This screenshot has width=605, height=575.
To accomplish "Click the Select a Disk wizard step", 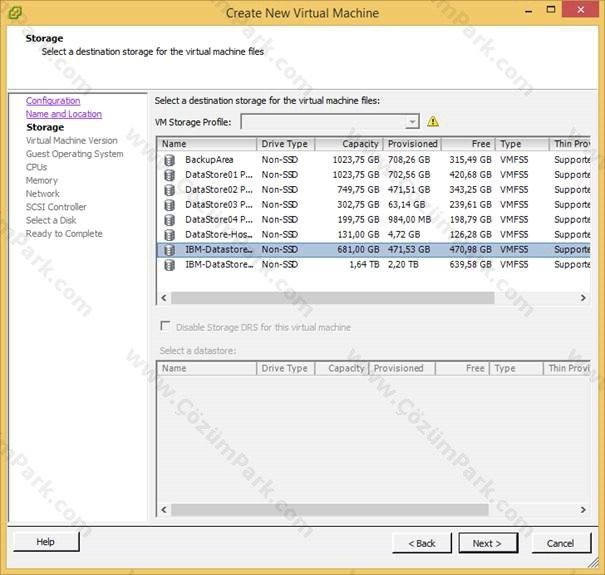I will point(51,220).
